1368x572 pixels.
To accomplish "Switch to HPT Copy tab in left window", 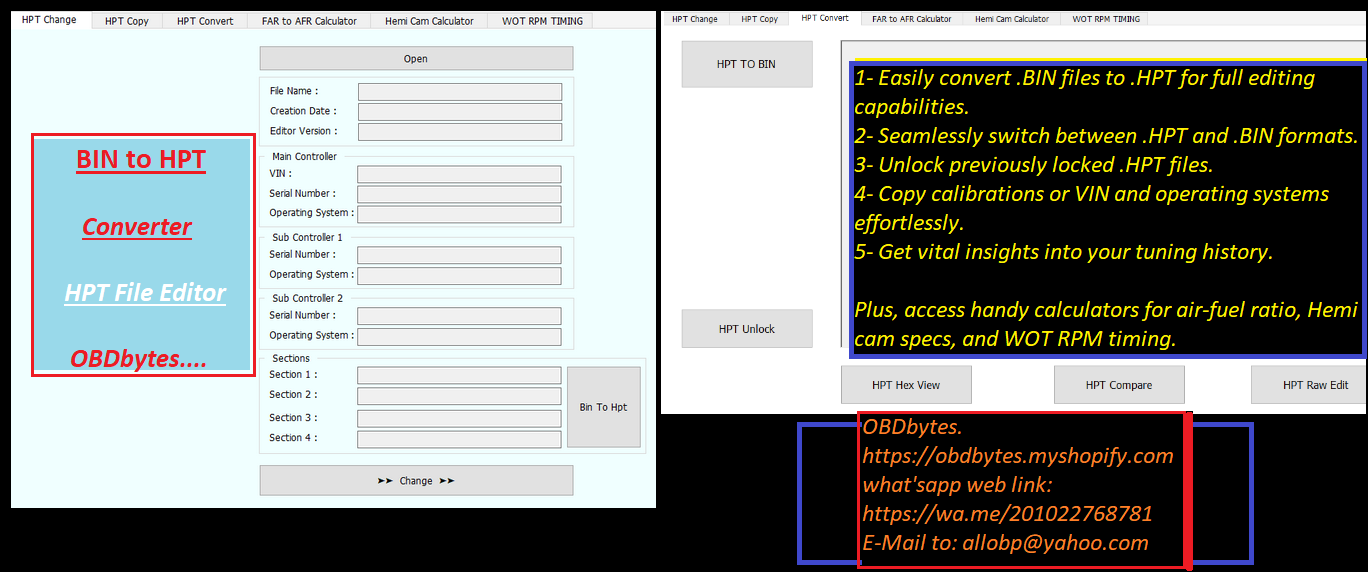I will point(127,21).
